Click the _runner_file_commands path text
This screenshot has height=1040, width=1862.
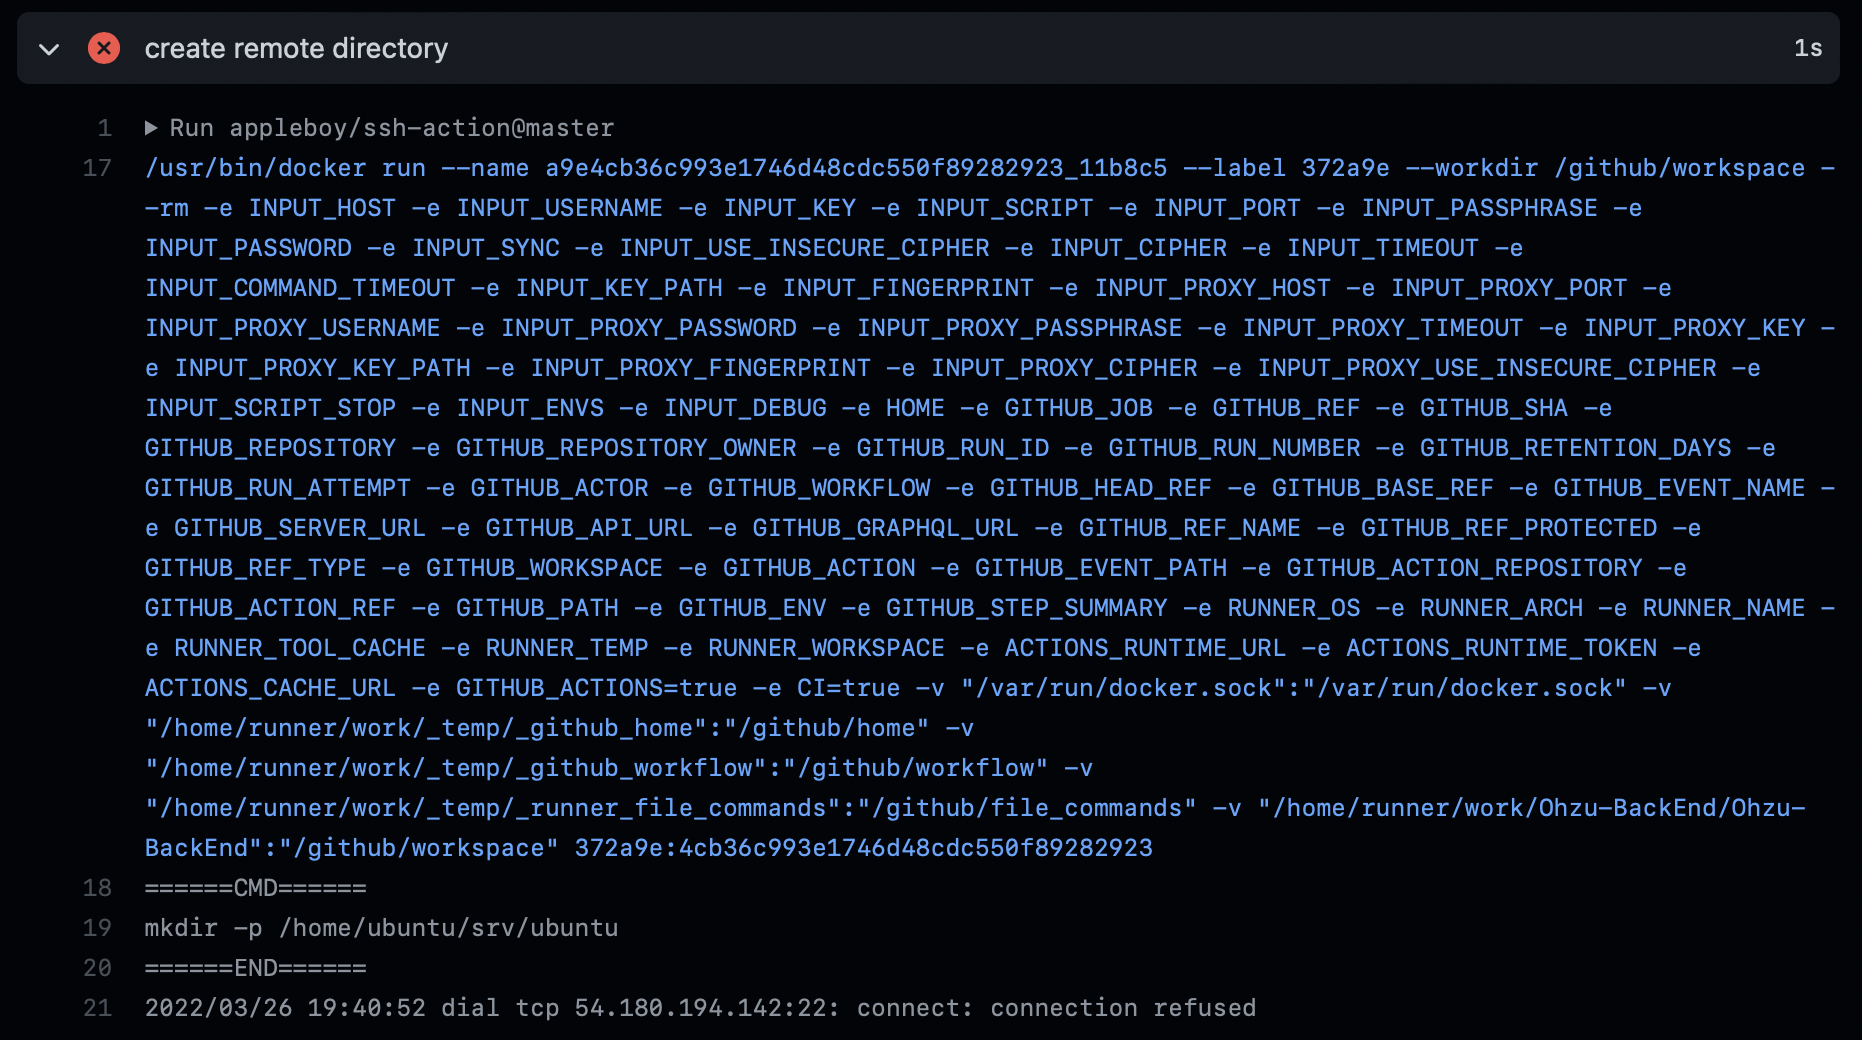(x=671, y=808)
